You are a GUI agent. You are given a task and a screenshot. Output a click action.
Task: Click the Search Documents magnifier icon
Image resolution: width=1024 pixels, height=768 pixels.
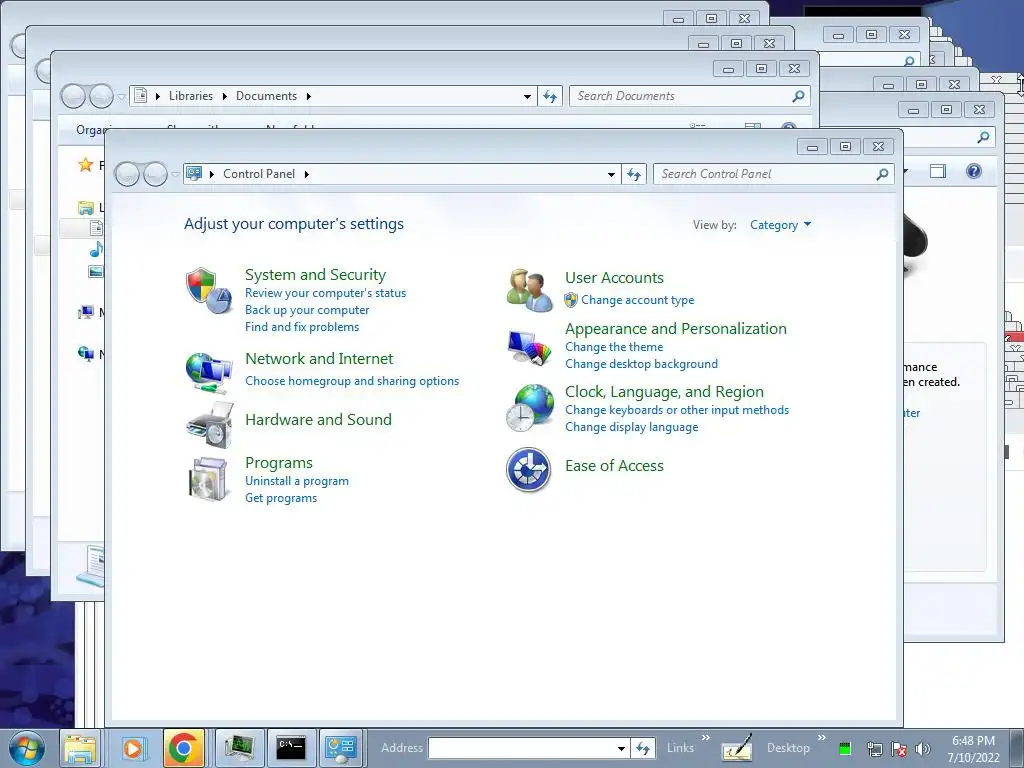click(x=798, y=97)
